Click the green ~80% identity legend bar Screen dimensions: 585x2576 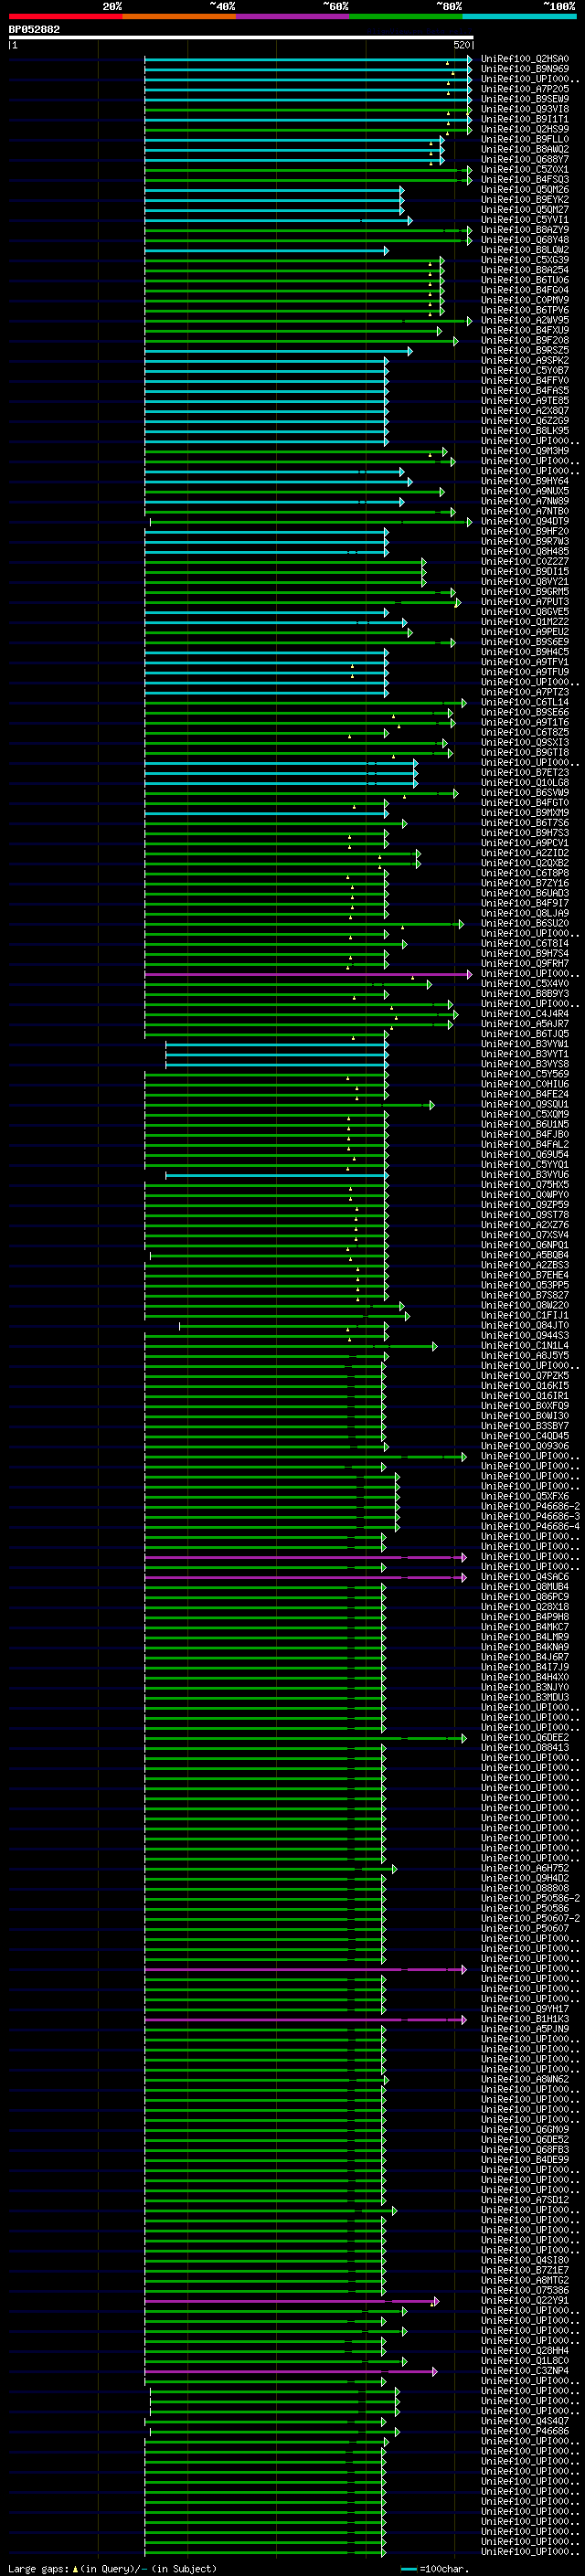tap(406, 16)
